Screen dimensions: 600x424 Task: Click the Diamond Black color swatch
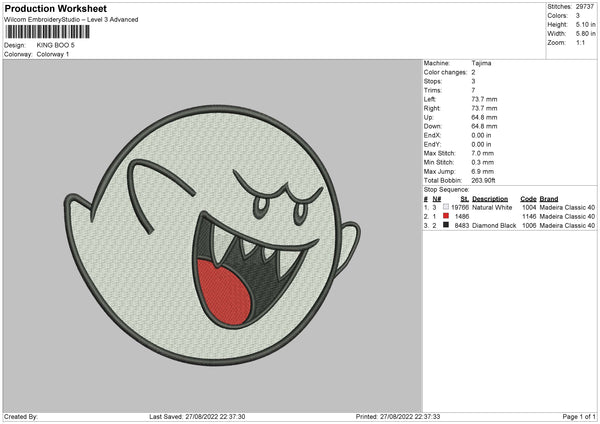(446, 225)
